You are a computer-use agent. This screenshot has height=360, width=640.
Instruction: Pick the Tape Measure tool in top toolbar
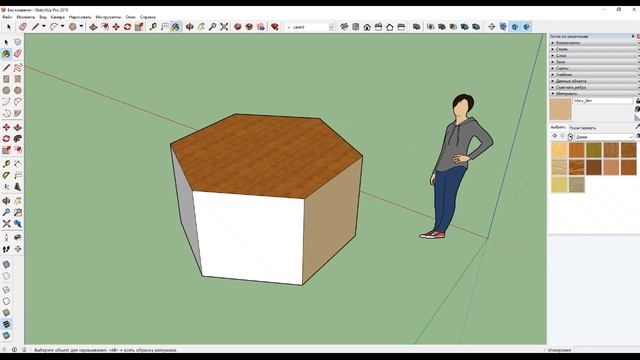[153, 27]
